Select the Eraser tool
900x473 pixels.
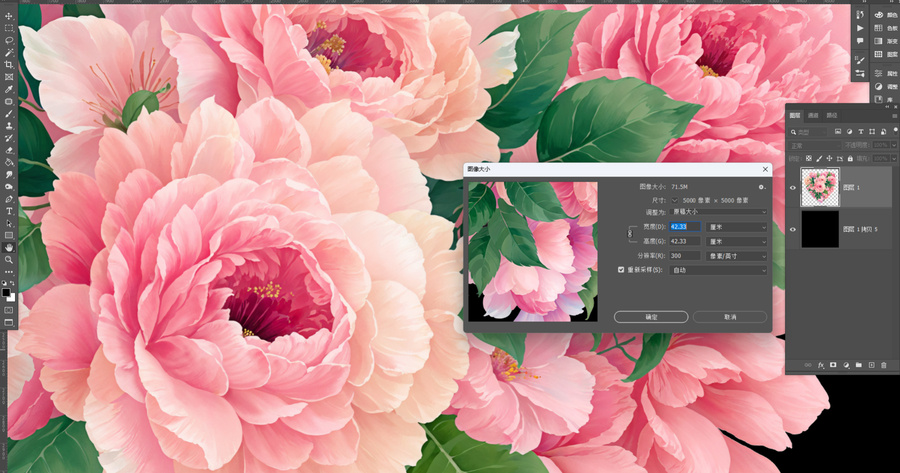(x=9, y=150)
